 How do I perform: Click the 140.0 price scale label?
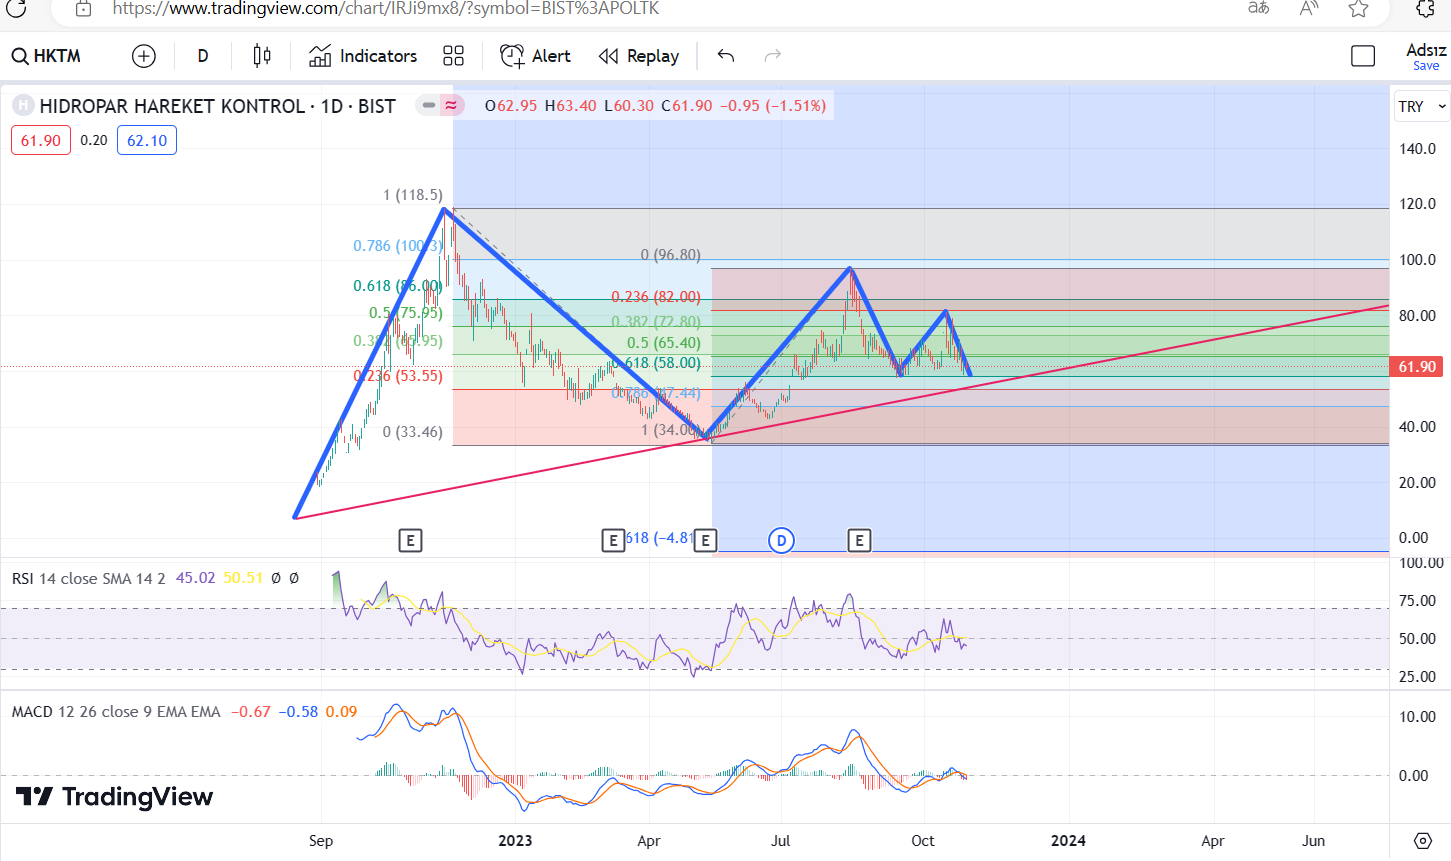point(1418,149)
